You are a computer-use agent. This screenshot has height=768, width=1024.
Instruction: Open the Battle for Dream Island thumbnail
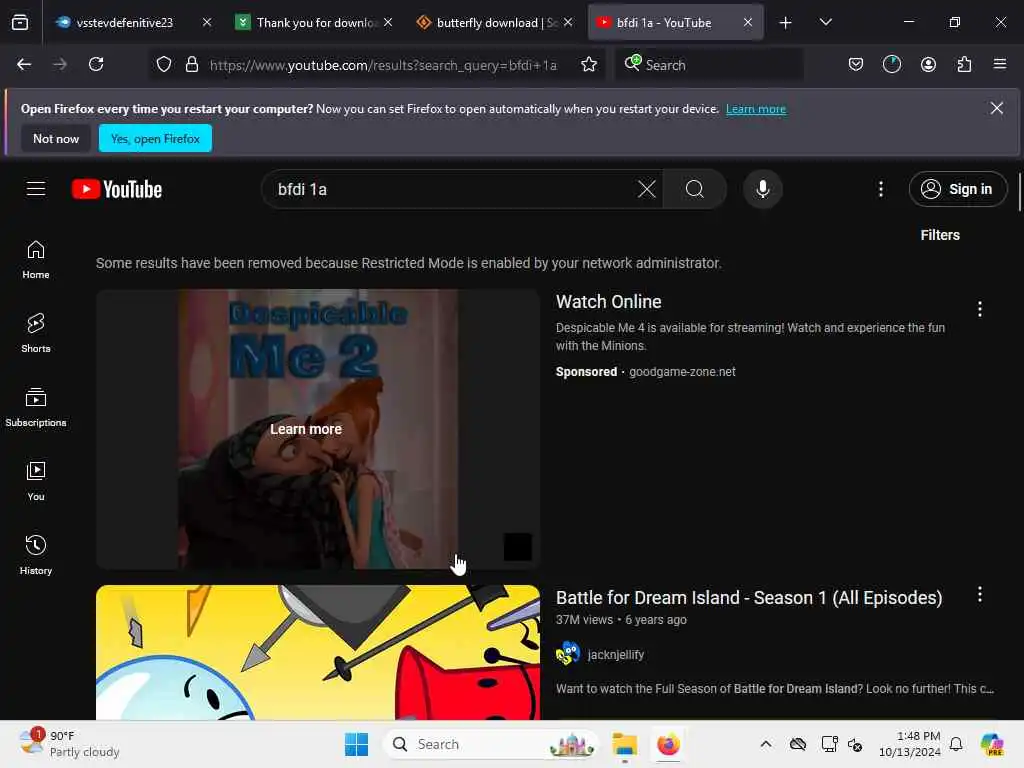tap(318, 652)
